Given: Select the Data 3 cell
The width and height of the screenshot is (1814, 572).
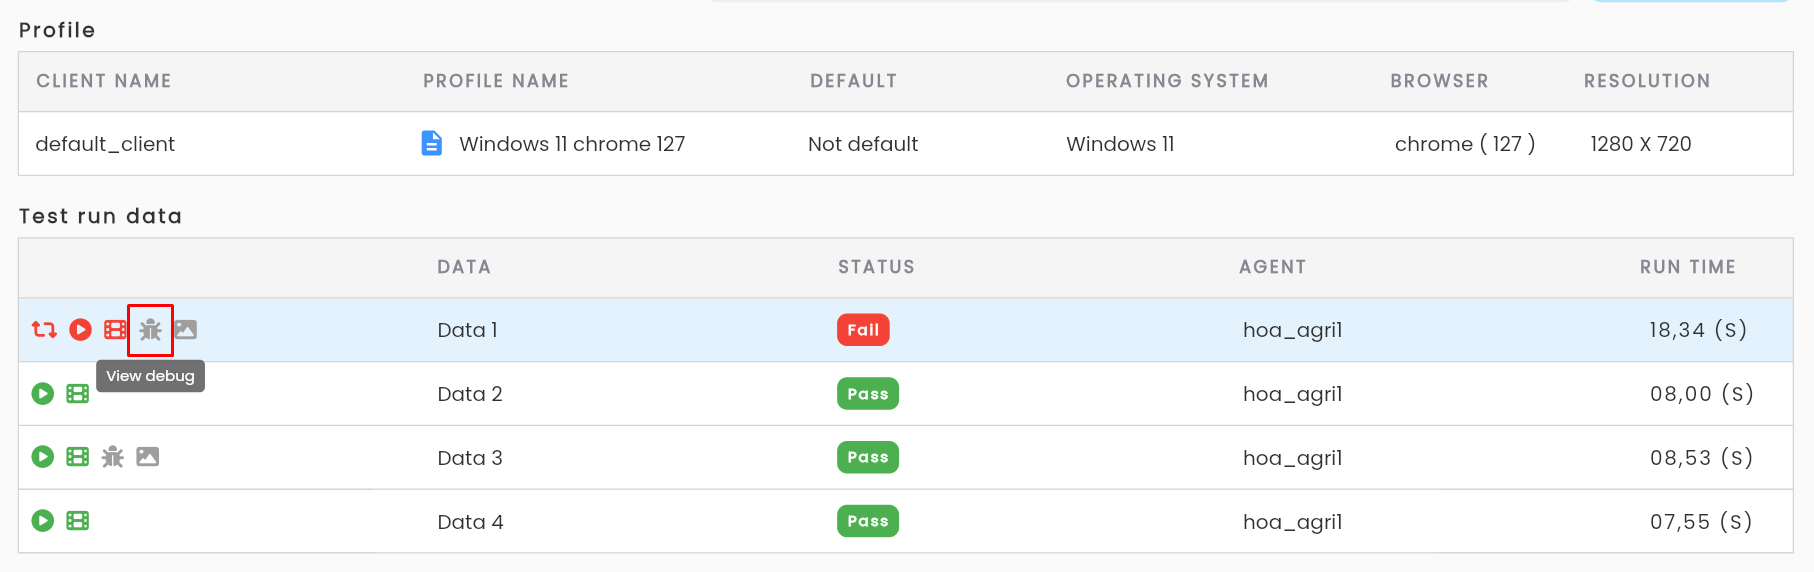Looking at the screenshot, I should 470,458.
